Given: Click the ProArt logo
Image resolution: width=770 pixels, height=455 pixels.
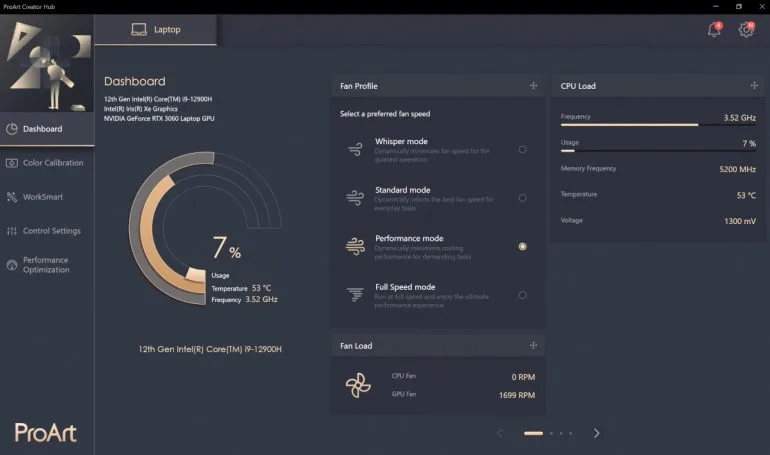Looking at the screenshot, I should click(46, 432).
